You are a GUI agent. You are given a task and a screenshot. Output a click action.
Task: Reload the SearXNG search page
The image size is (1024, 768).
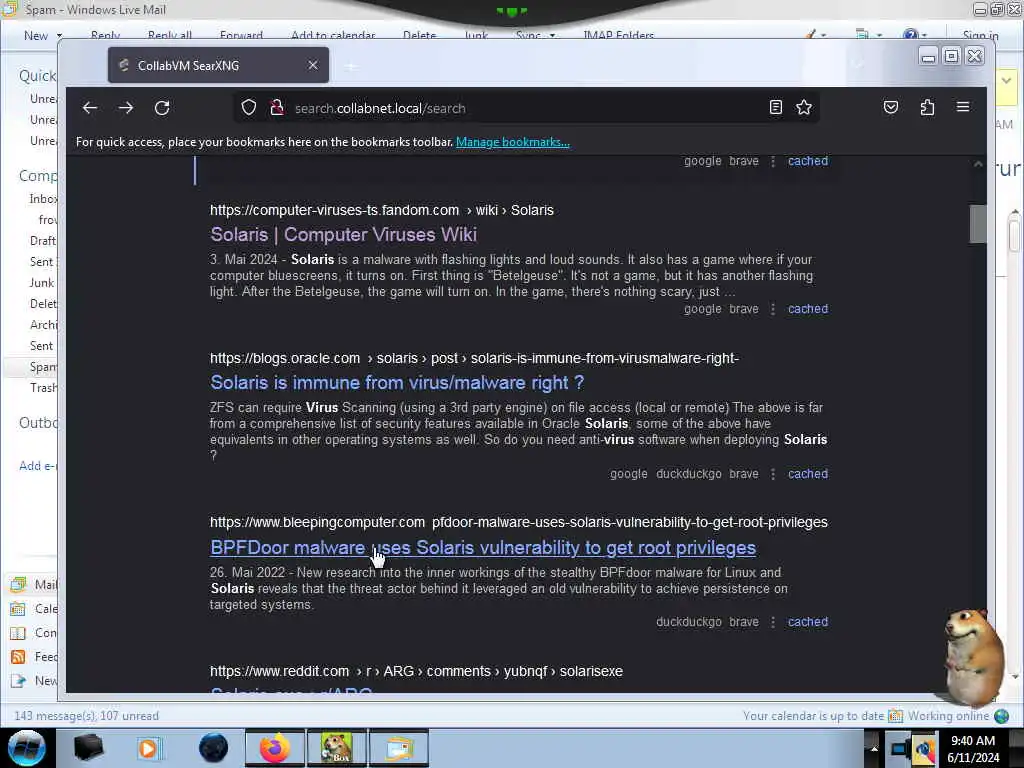(162, 108)
